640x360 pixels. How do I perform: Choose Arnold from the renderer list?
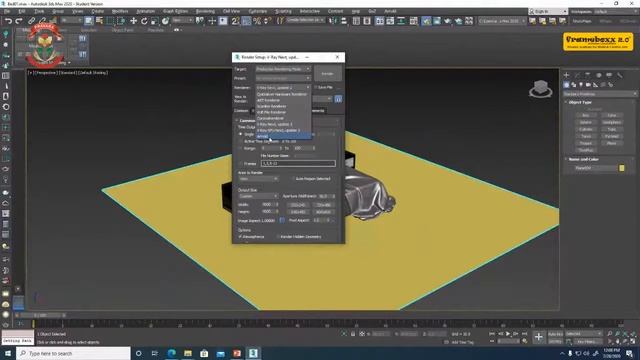[x=283, y=136]
